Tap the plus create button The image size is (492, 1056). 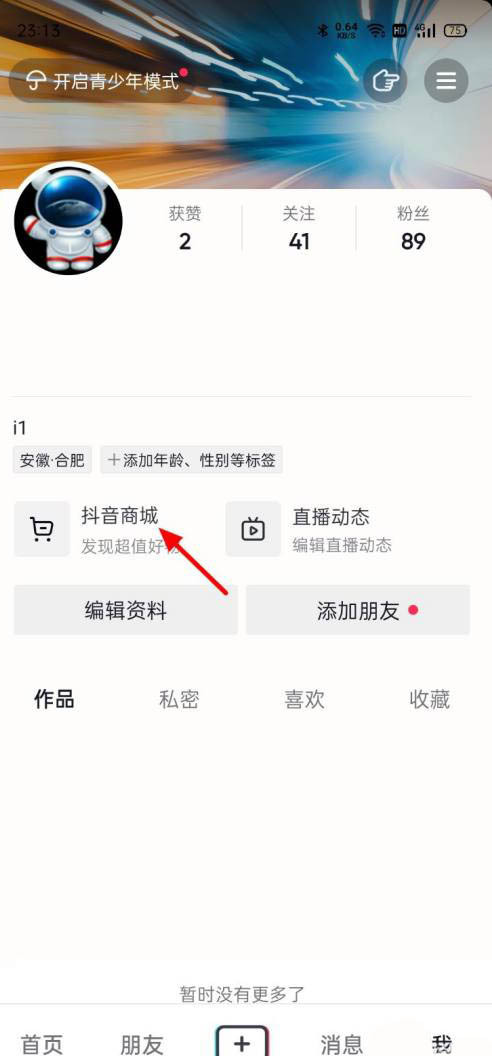242,1041
